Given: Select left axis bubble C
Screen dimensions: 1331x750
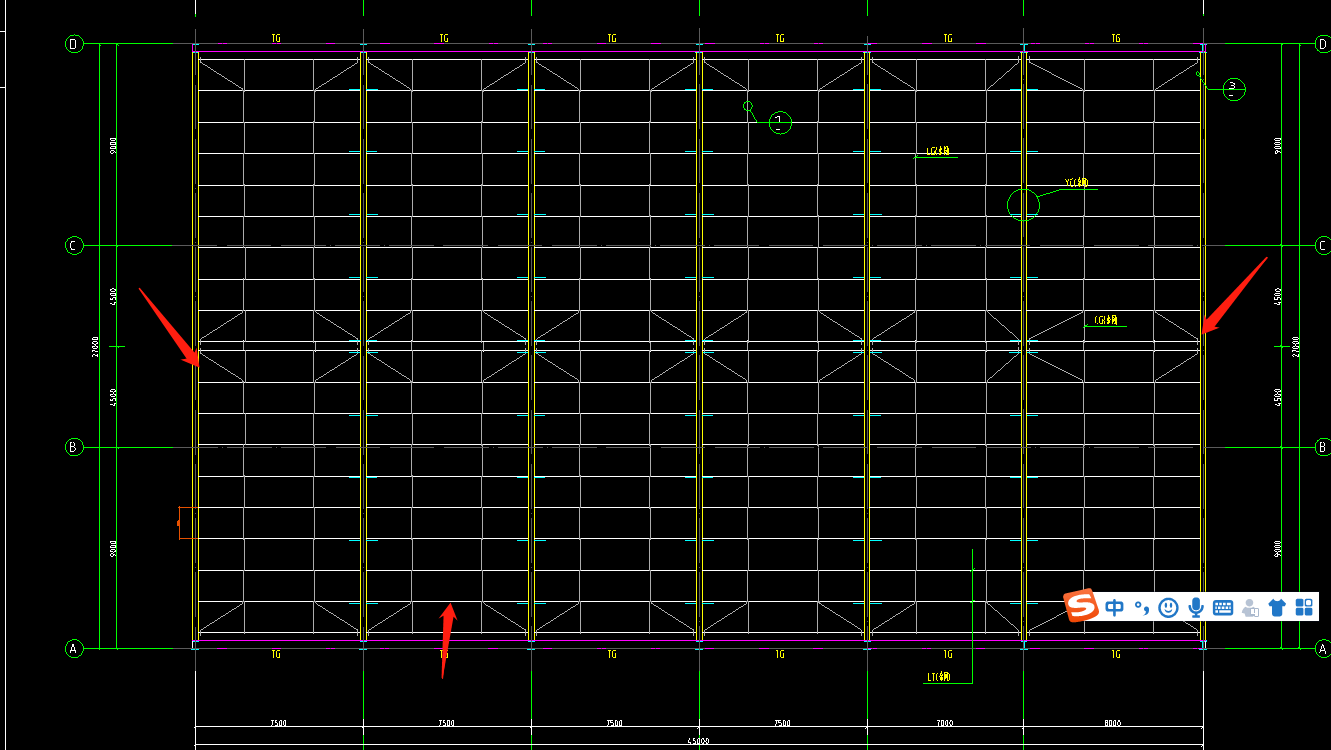Looking at the screenshot, I should pos(73,245).
